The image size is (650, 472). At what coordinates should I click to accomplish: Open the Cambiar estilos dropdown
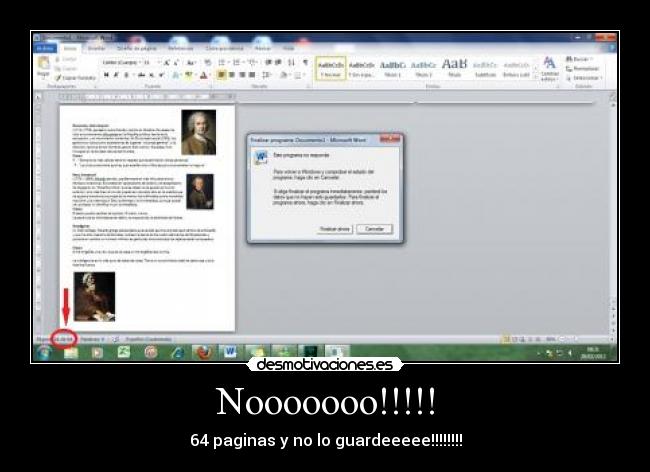[550, 68]
